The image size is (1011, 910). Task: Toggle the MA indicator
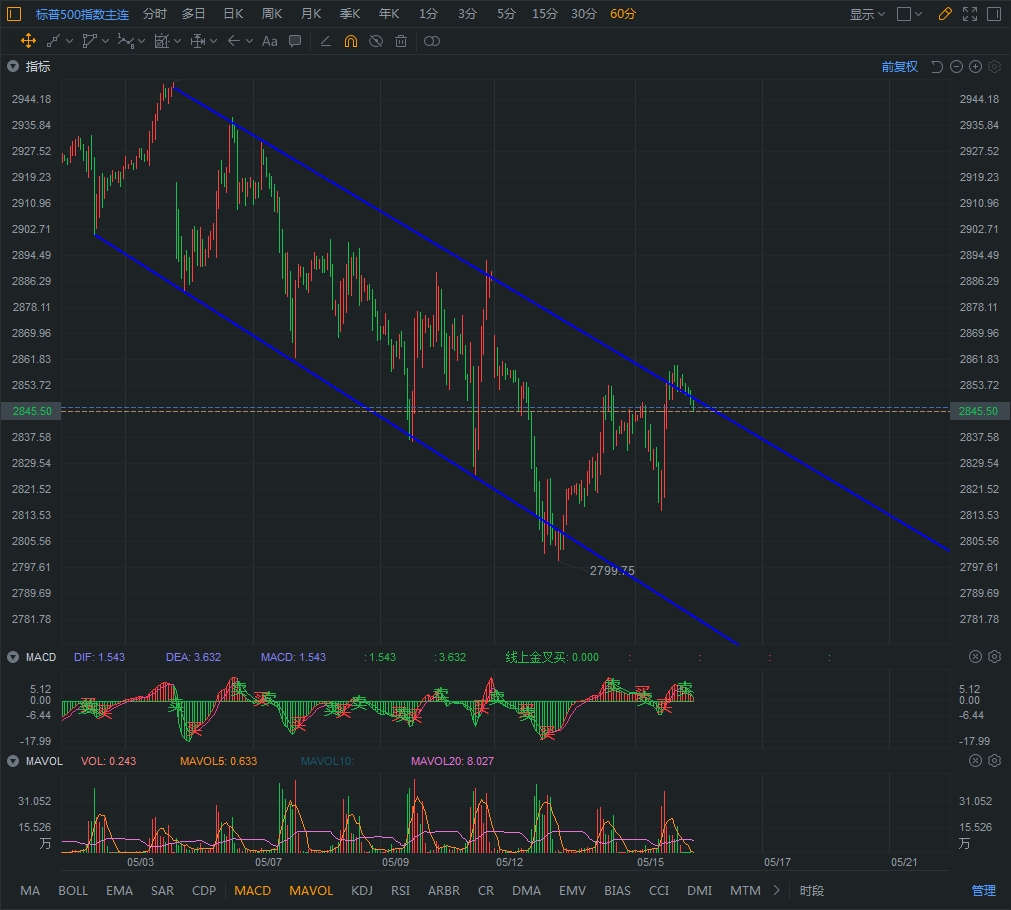pyautogui.click(x=30, y=891)
